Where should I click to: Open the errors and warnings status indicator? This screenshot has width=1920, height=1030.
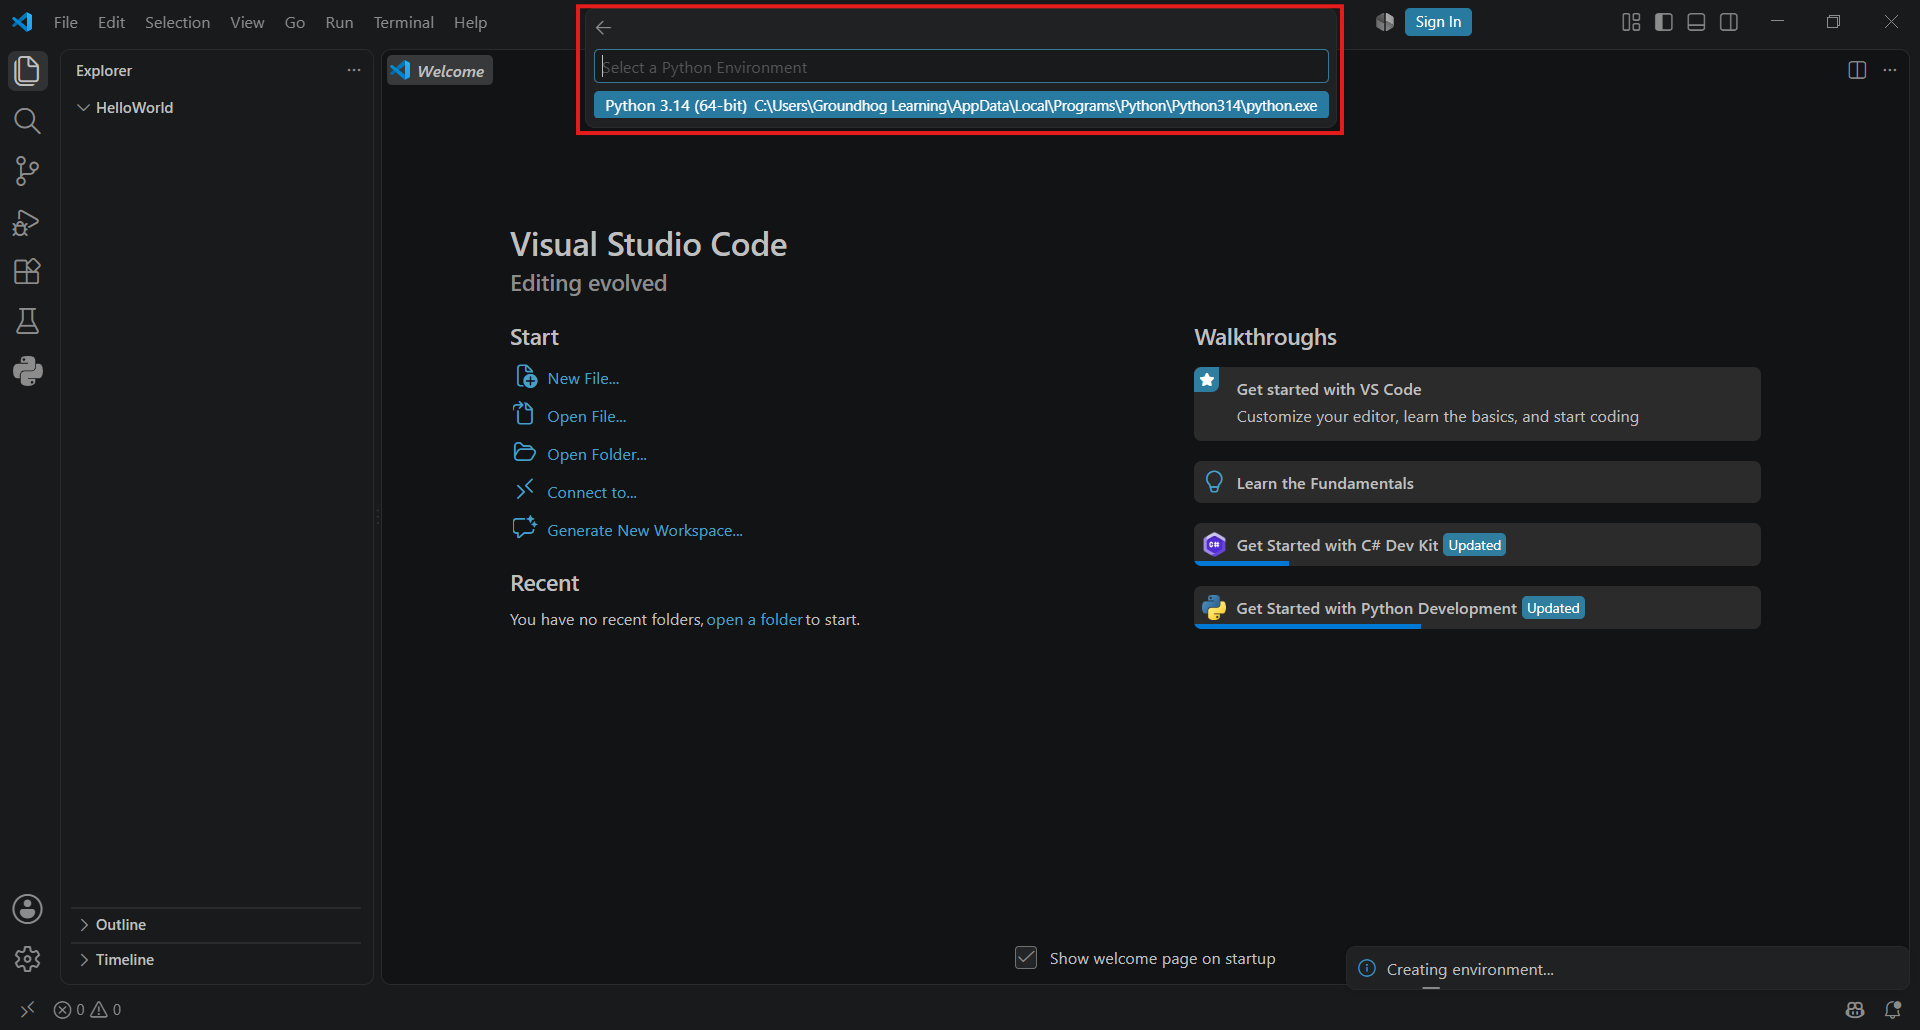coord(88,1010)
